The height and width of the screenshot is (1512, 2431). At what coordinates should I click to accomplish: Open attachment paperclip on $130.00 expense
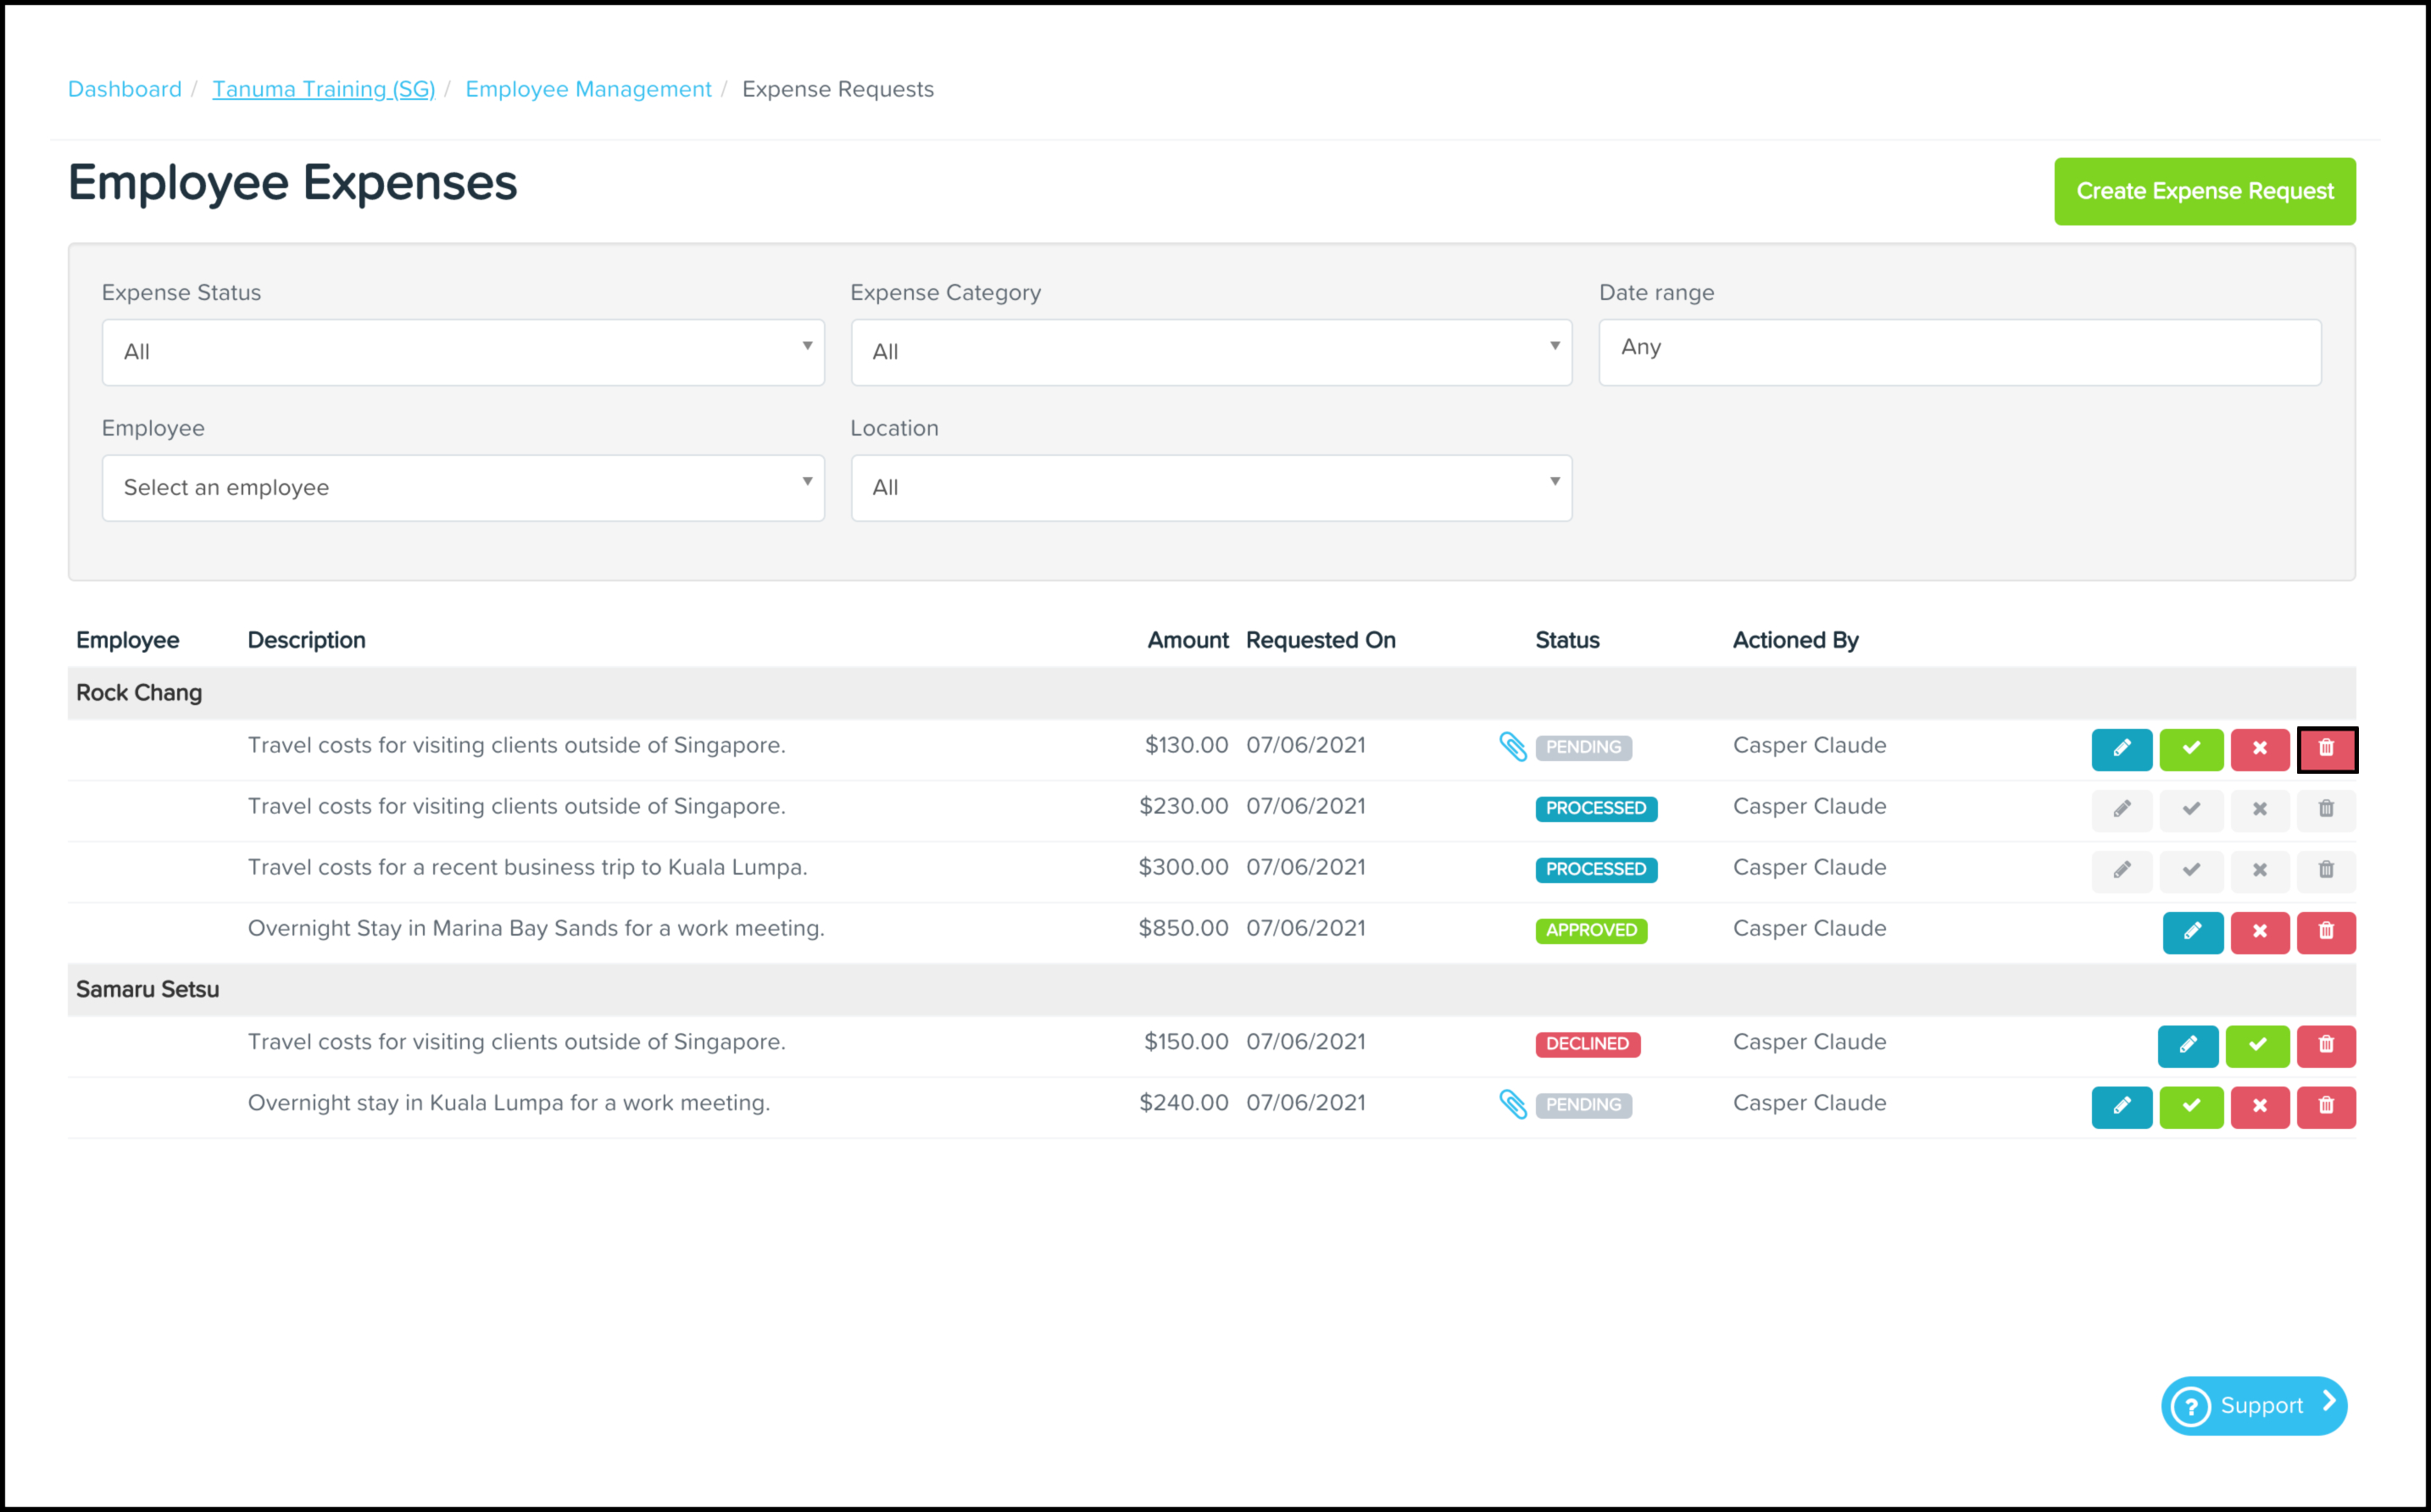pyautogui.click(x=1512, y=747)
